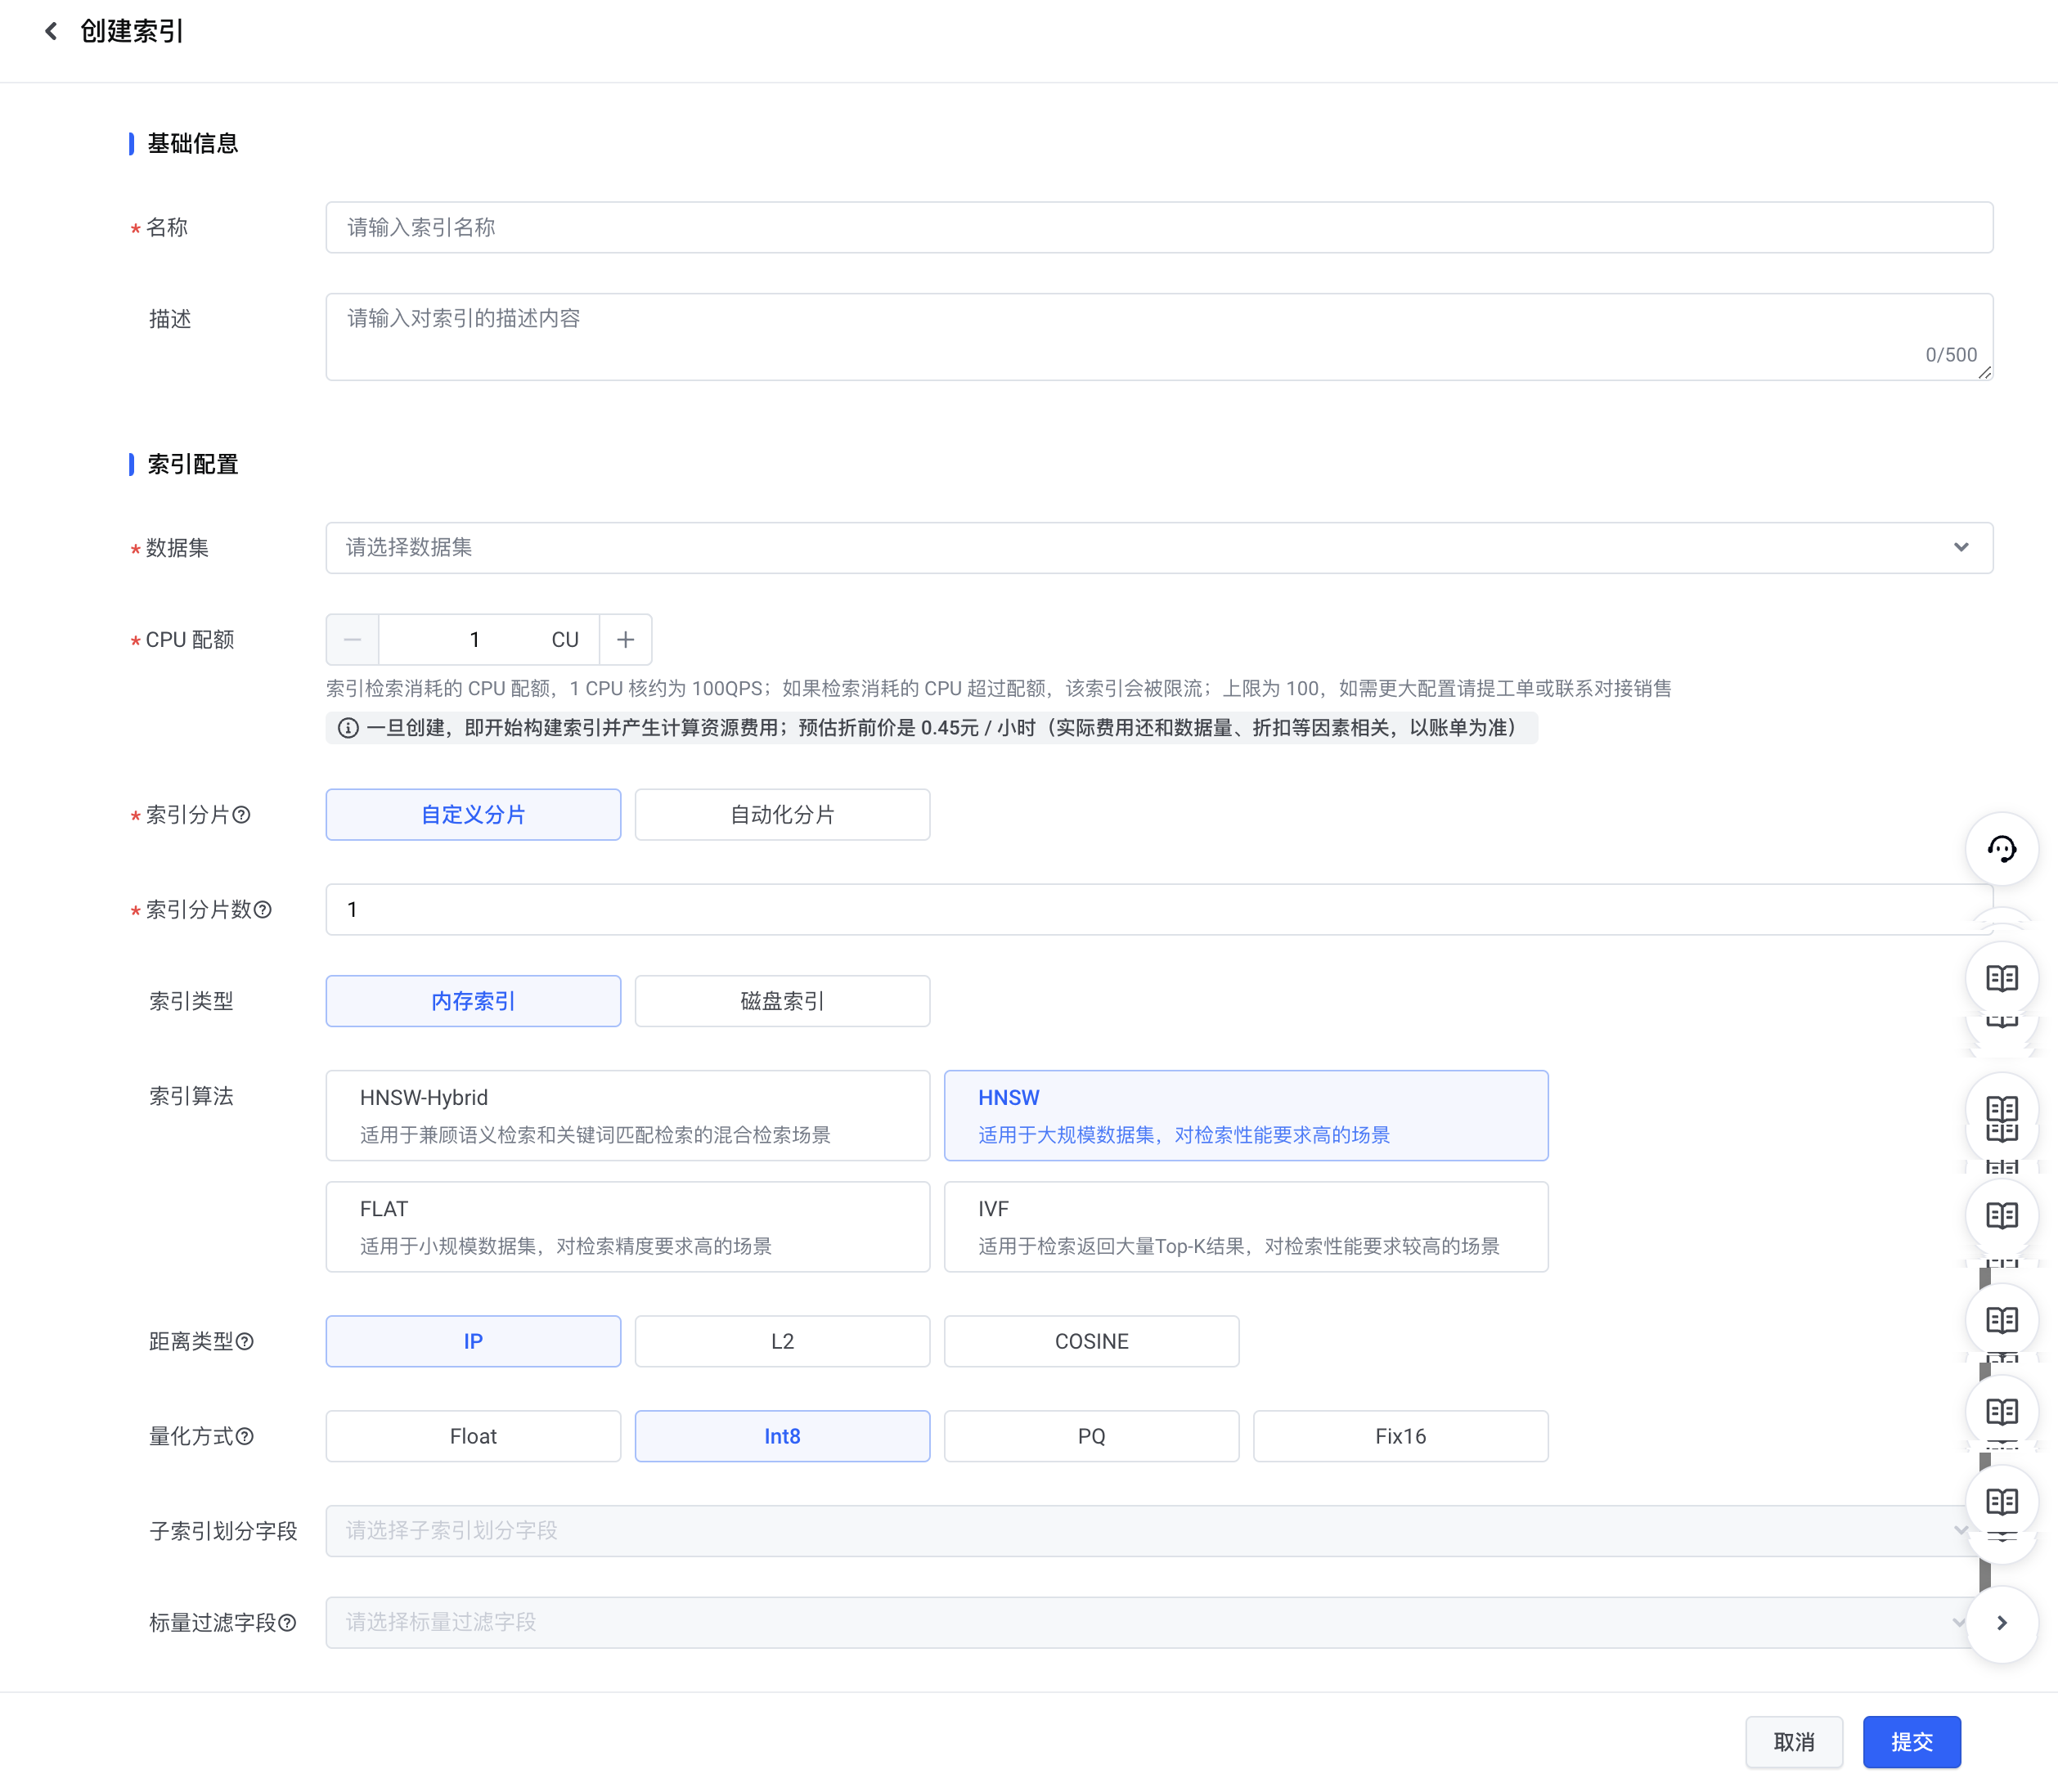Increase CPU quota with plus button
The height and width of the screenshot is (1792, 2058).
[x=626, y=640]
